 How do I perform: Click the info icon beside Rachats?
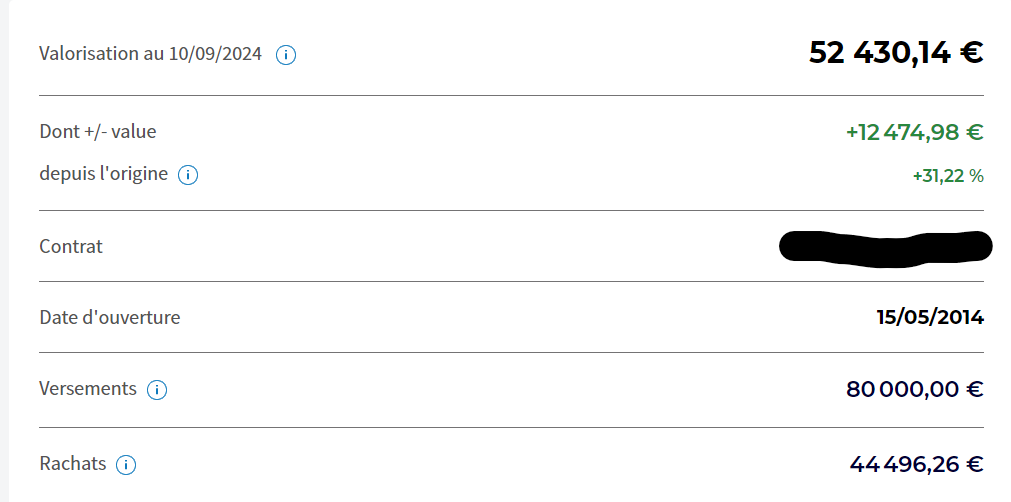tap(126, 465)
